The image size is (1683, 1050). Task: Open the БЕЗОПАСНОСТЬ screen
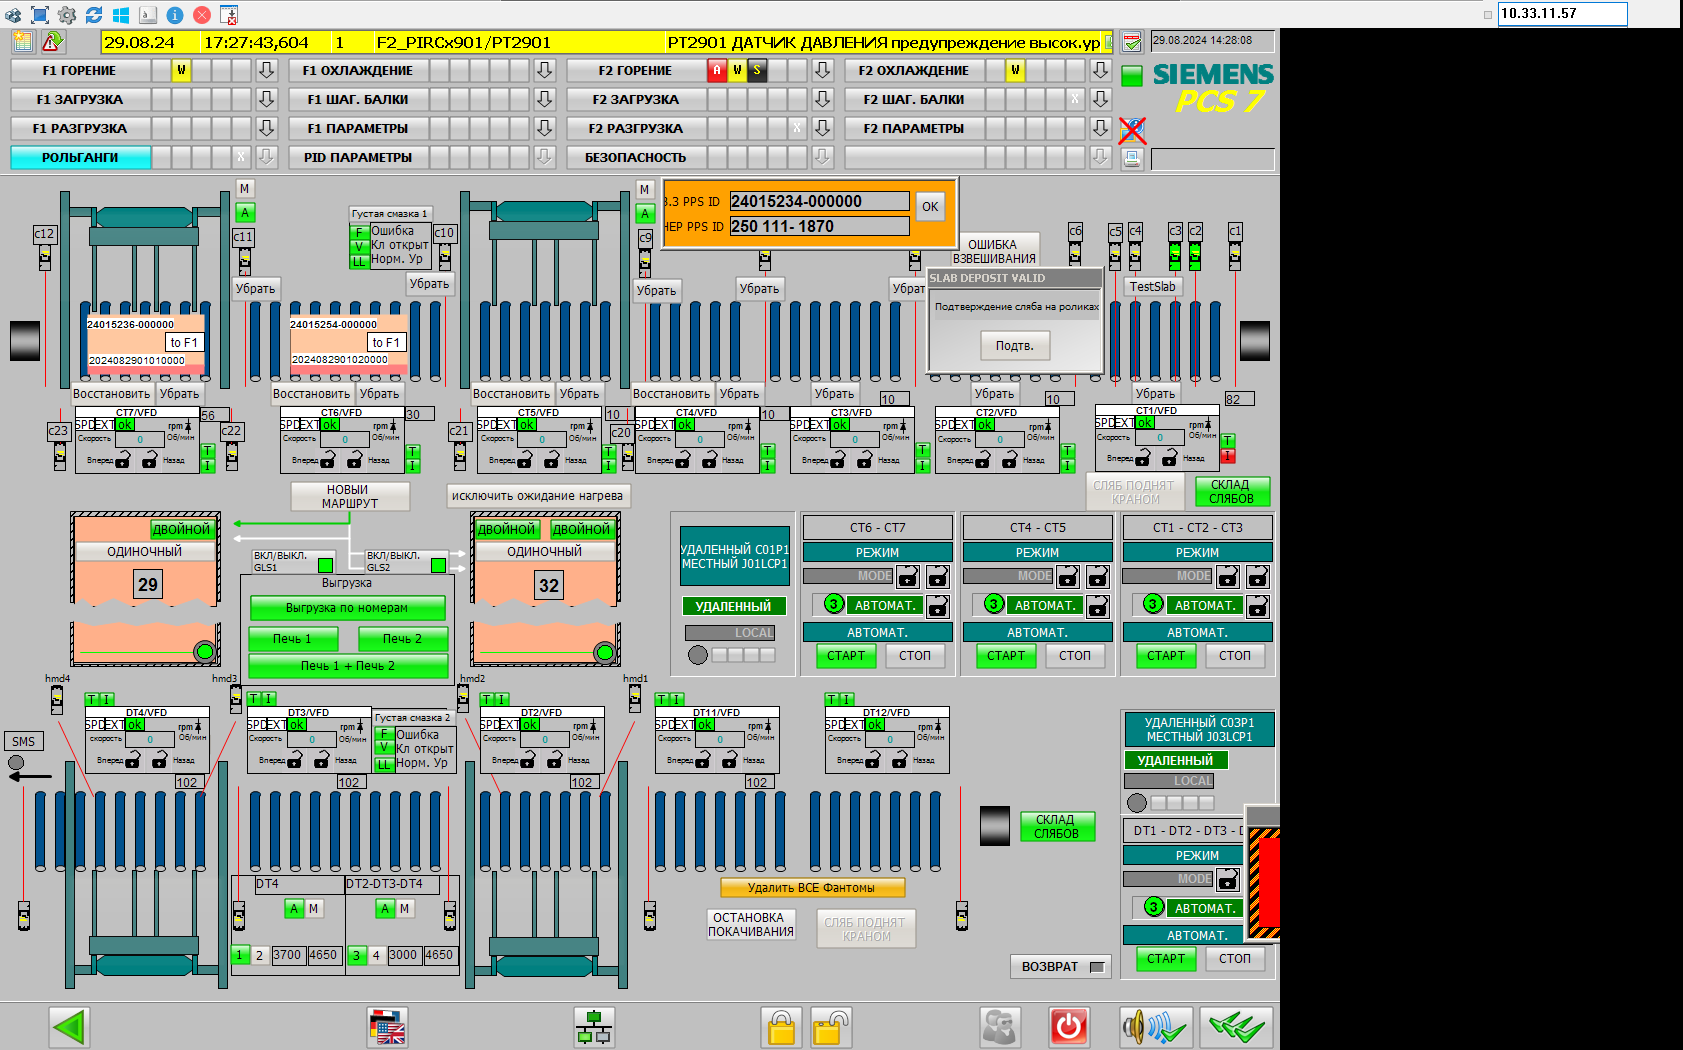636,157
